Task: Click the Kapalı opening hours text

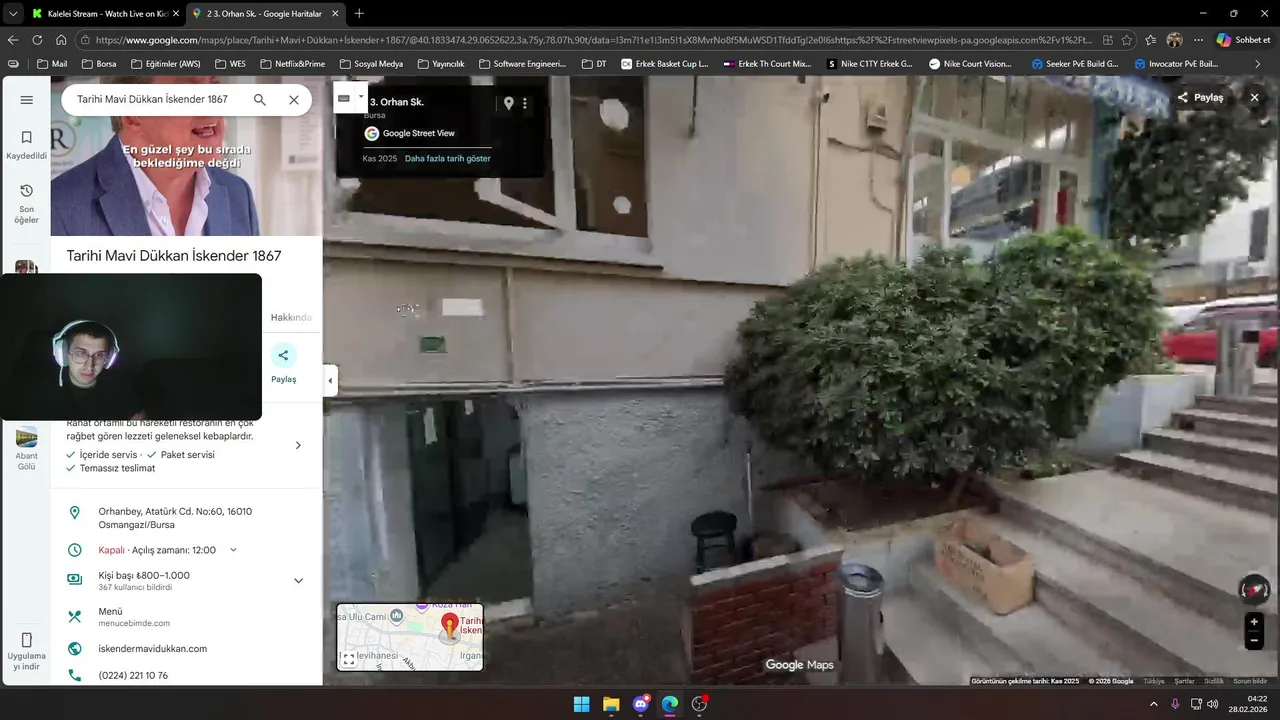Action: pos(111,550)
